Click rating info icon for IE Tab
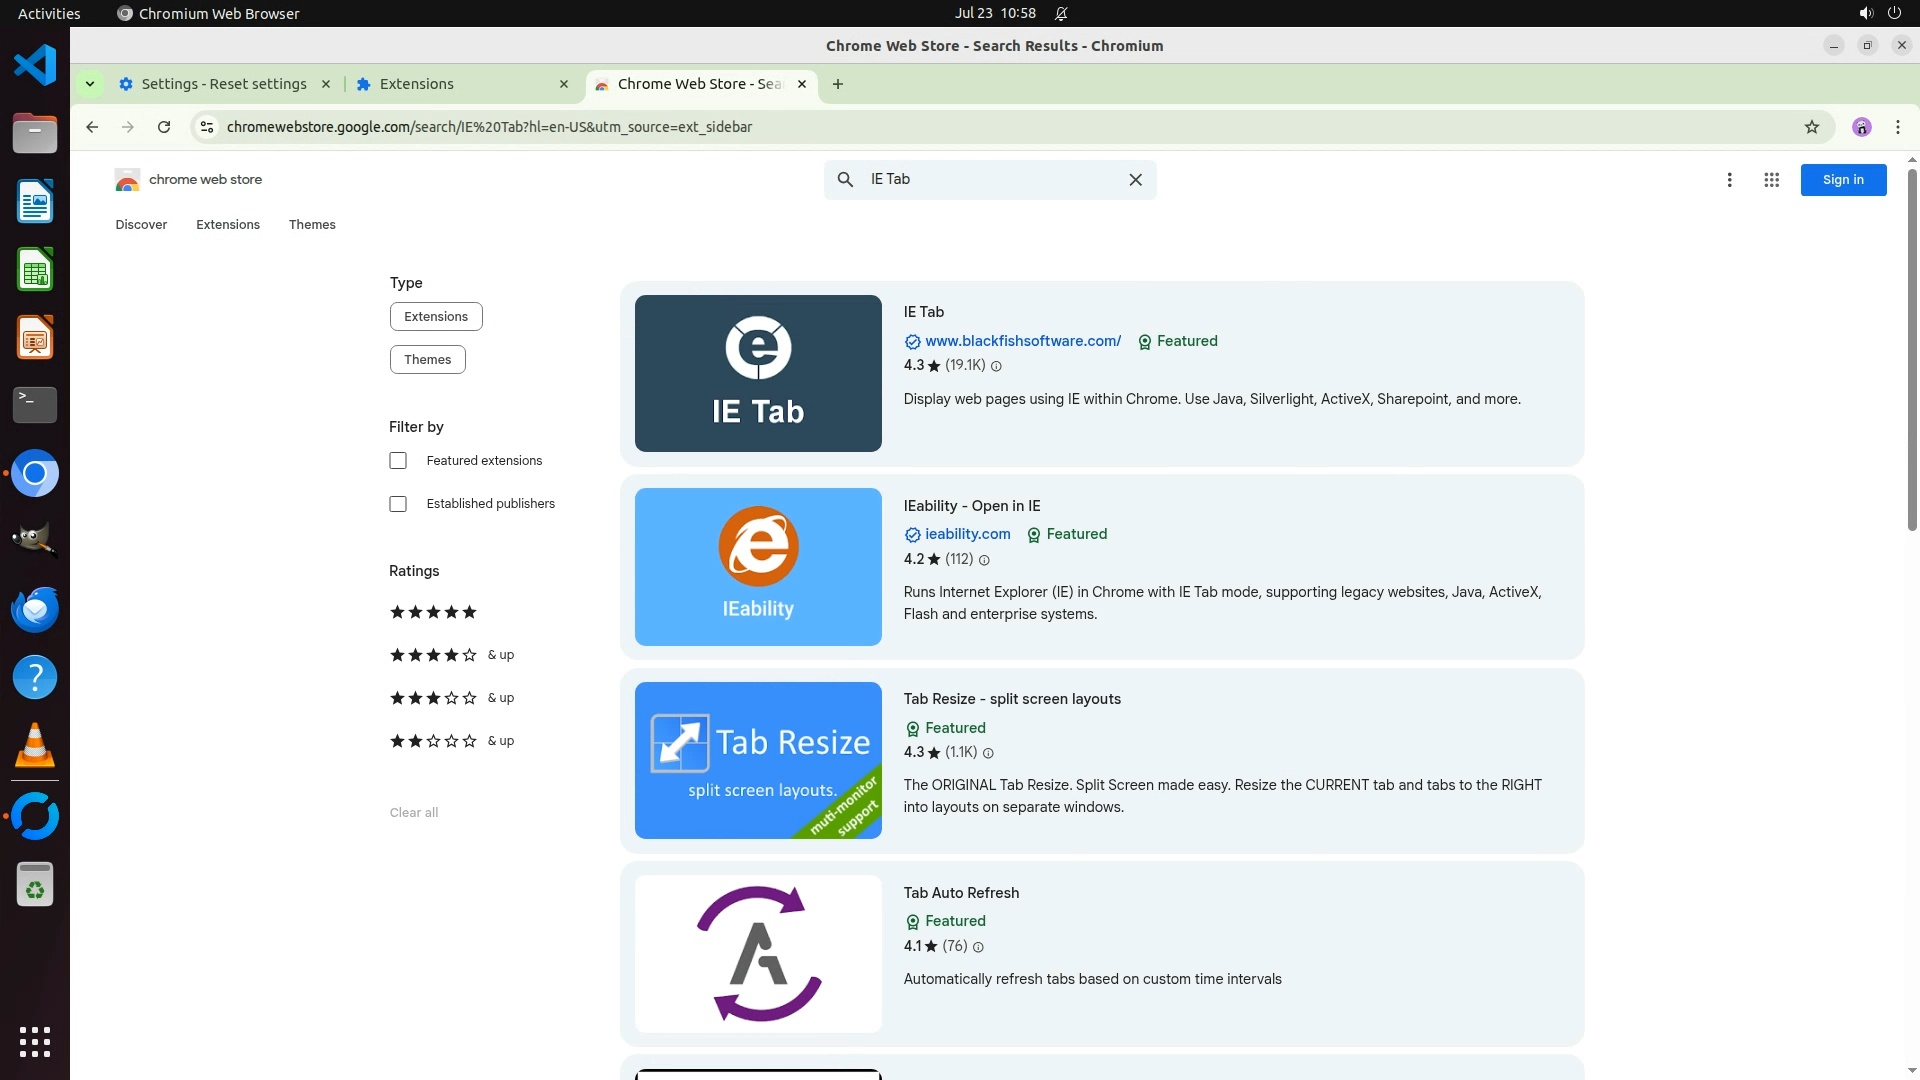 tap(996, 366)
